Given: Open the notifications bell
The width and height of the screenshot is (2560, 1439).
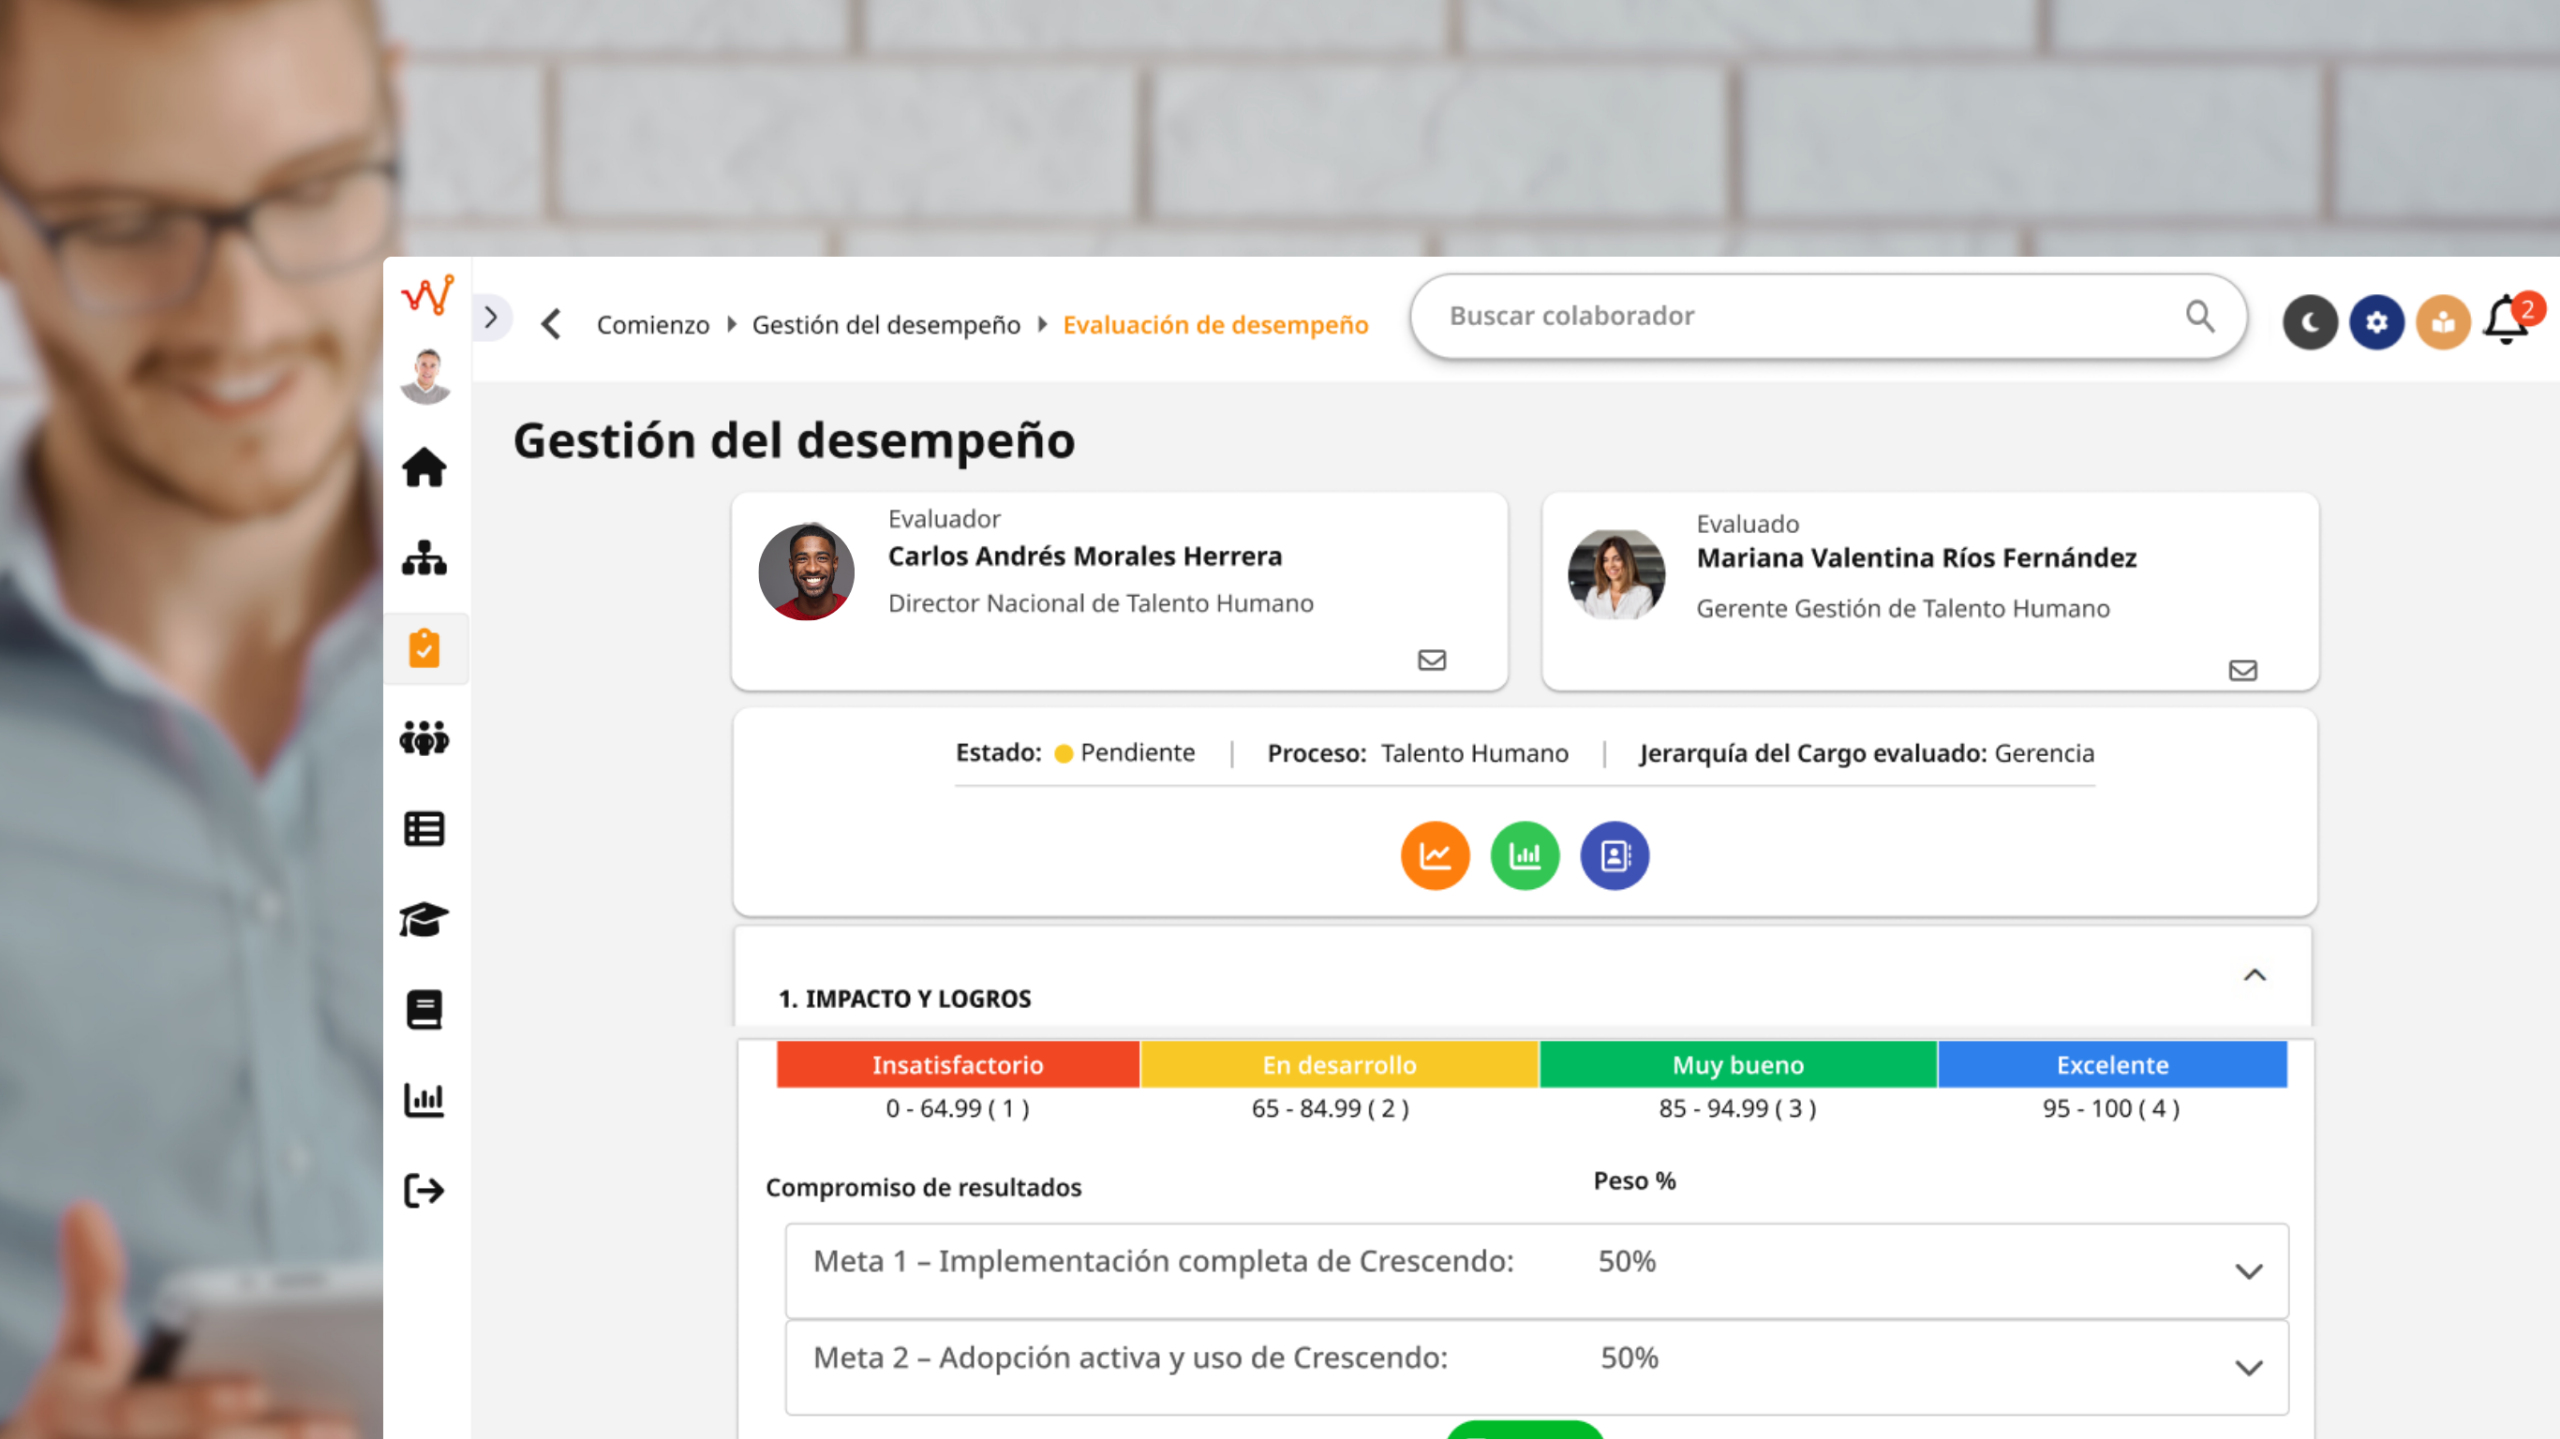Looking at the screenshot, I should coord(2507,320).
